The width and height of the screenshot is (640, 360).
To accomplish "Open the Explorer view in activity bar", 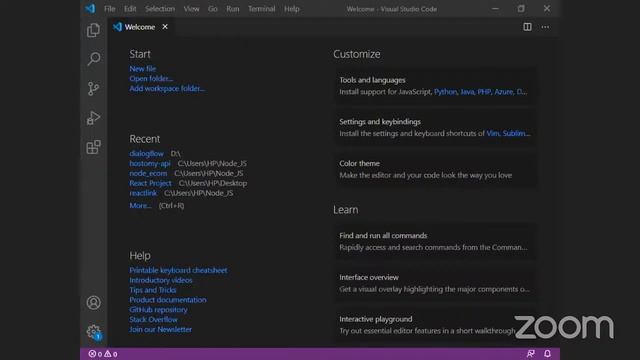I will click(x=93, y=30).
